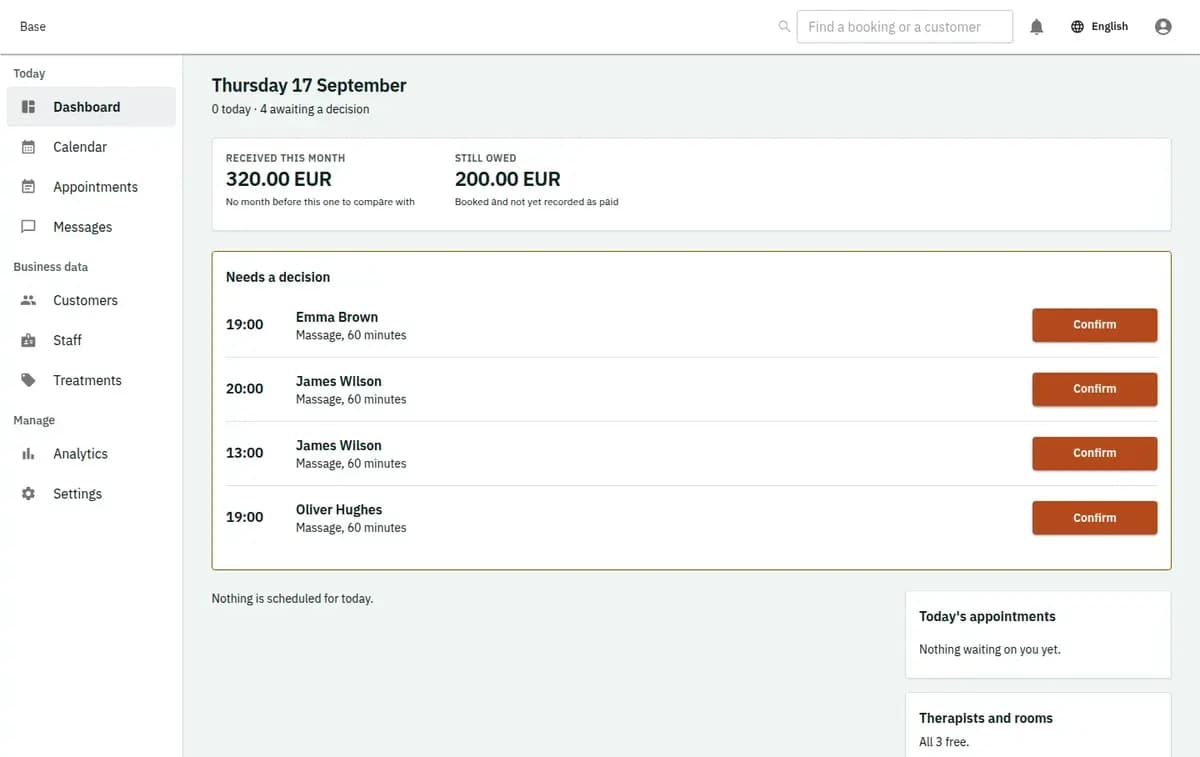Click the Thursday 17 September heading
This screenshot has width=1200, height=757.
(309, 85)
